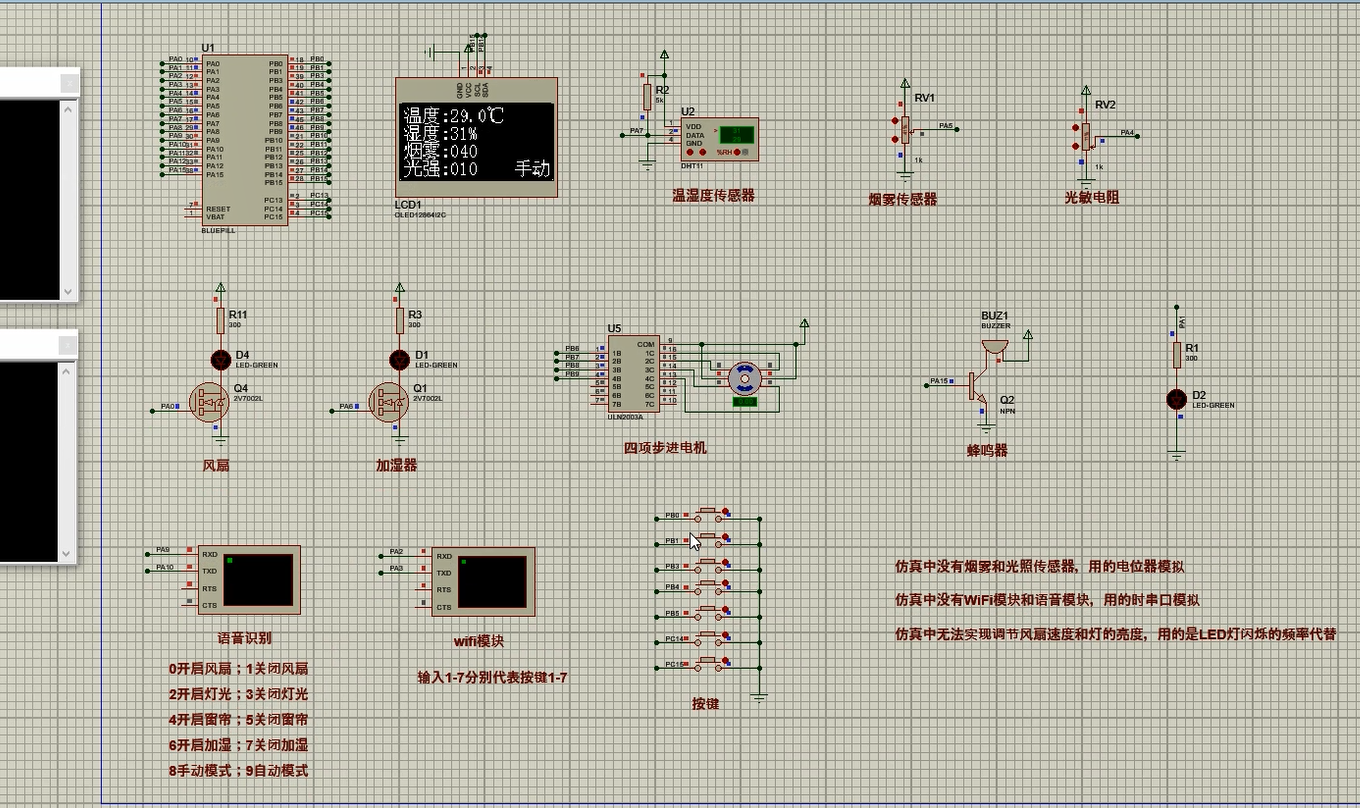Select the D4 fan LED indicator
1360x808 pixels.
(220, 359)
